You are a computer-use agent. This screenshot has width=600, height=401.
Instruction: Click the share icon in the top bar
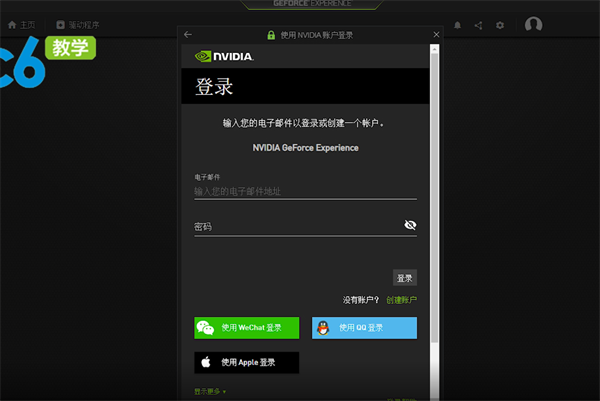click(478, 25)
